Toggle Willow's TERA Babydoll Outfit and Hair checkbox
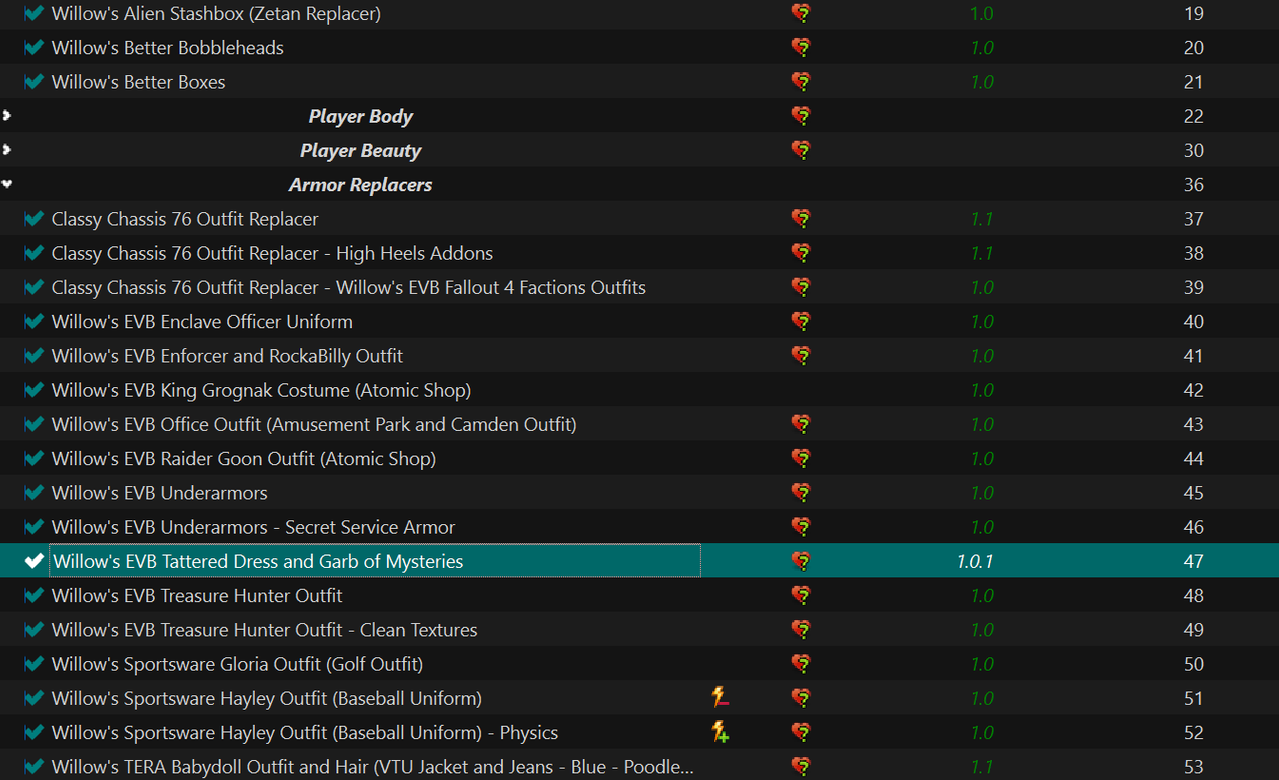 pyautogui.click(x=34, y=767)
